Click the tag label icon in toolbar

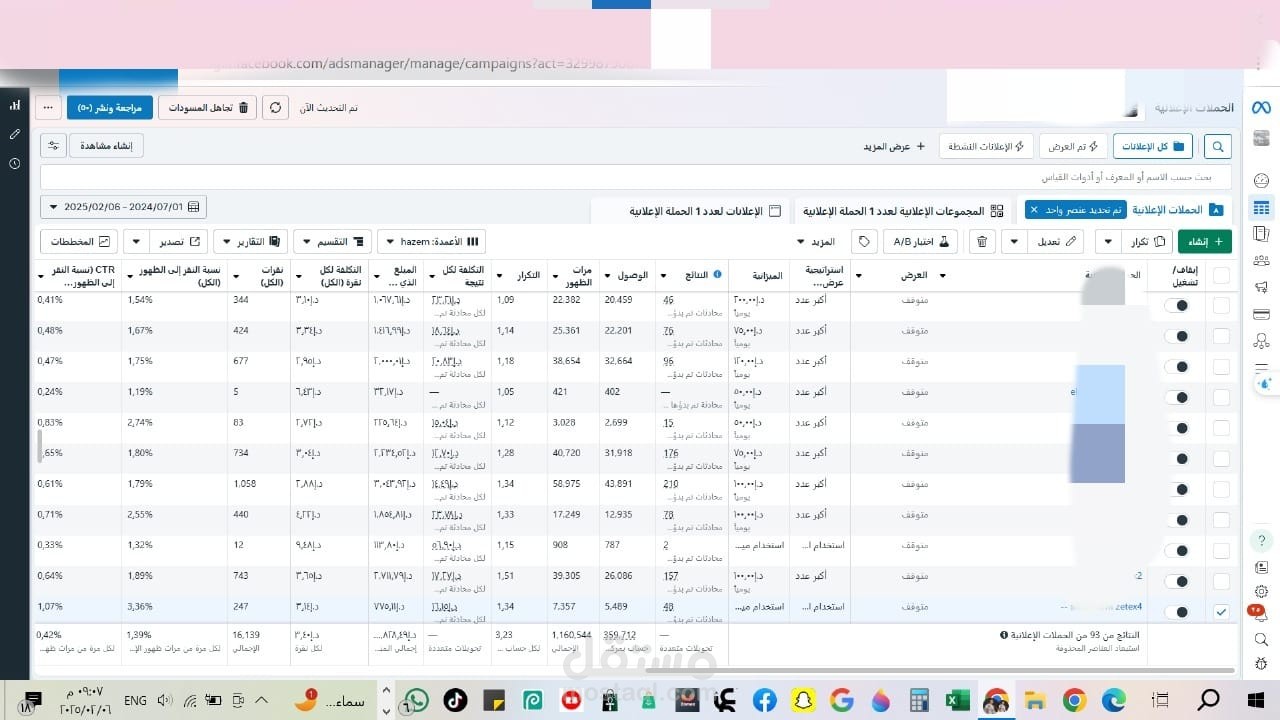coord(865,241)
